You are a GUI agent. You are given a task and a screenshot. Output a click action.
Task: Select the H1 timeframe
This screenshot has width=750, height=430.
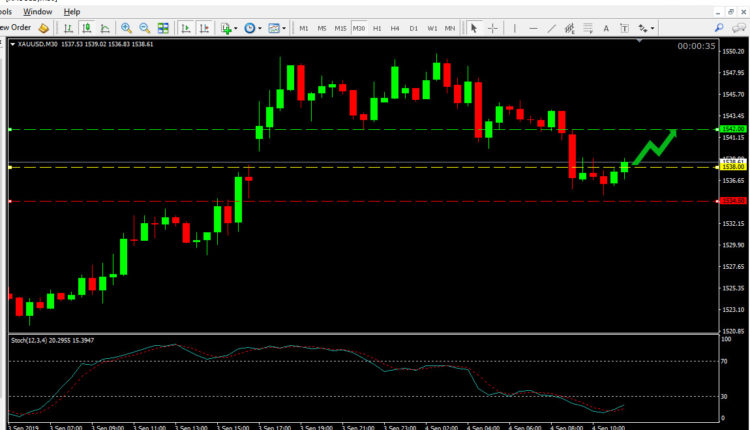coord(377,28)
